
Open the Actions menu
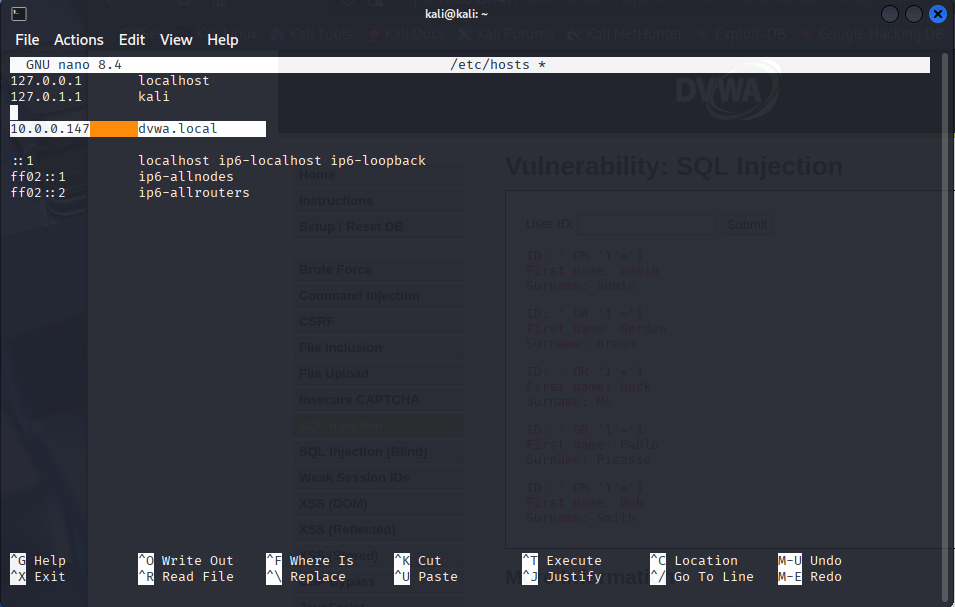click(x=79, y=40)
